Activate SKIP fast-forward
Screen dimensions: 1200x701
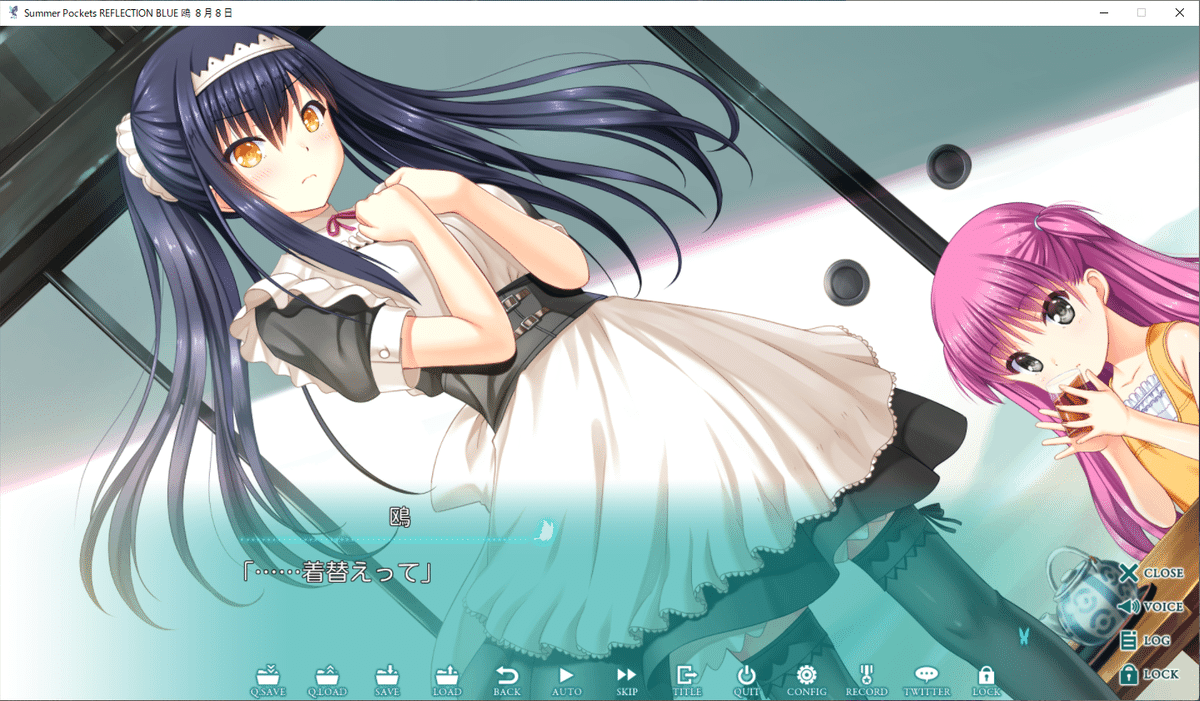click(627, 680)
